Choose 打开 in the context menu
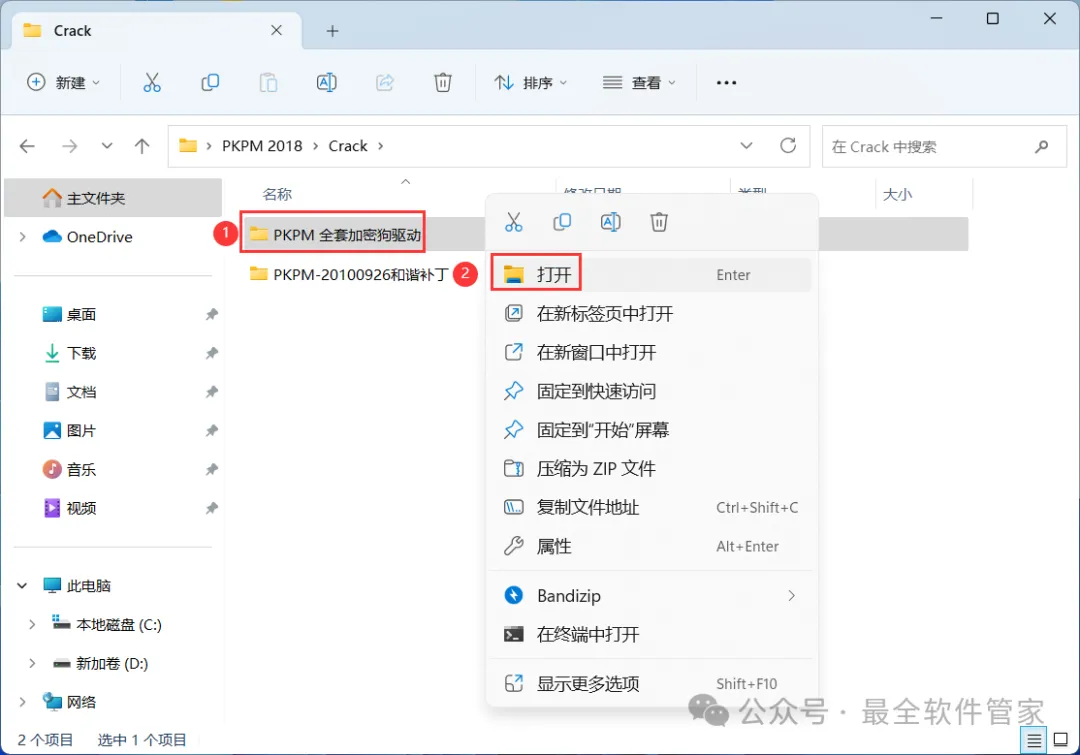This screenshot has height=755, width=1080. [651, 275]
